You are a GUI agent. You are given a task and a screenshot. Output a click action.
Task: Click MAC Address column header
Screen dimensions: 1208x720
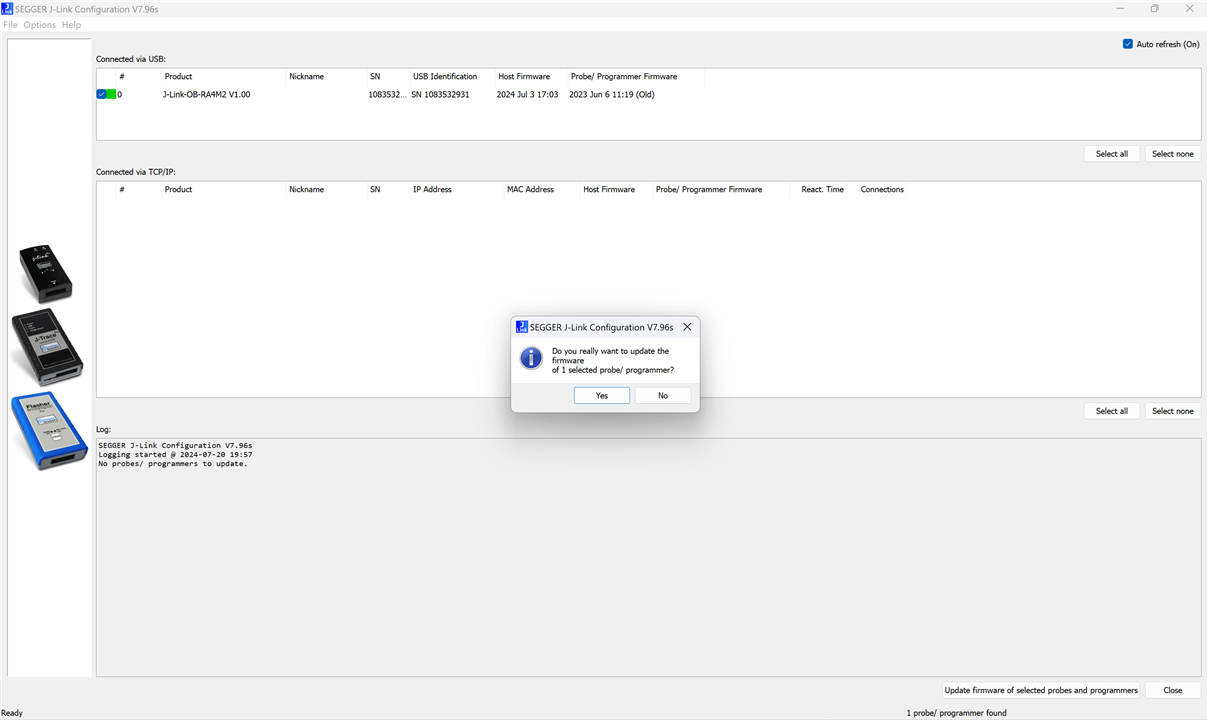point(530,190)
